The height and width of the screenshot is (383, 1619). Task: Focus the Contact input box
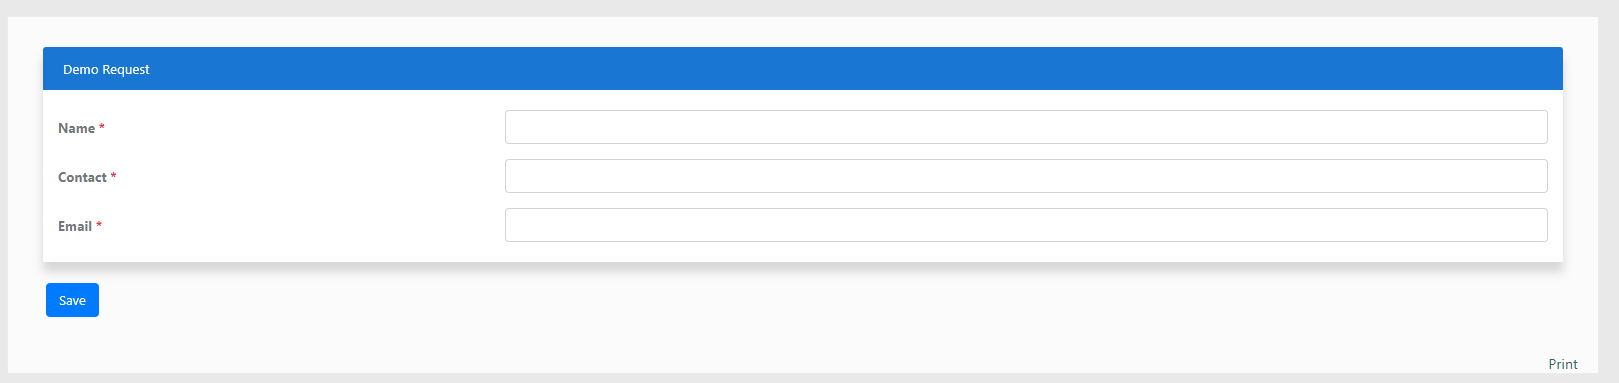pos(1026,176)
